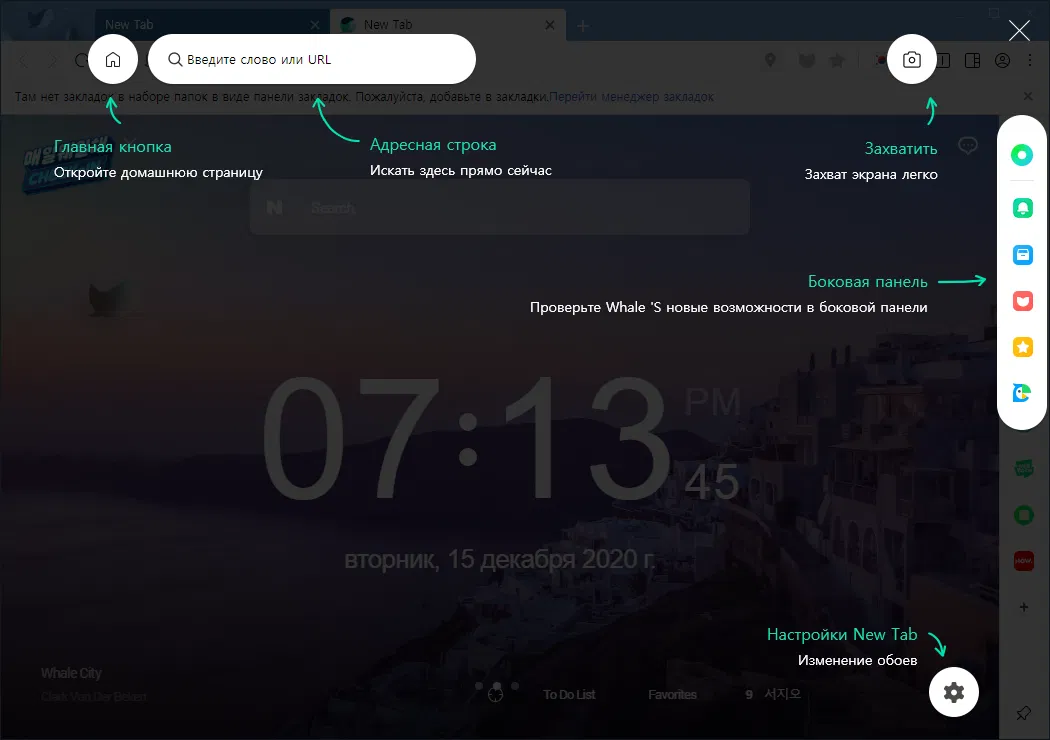Click the dimmed forward navigation arrow
This screenshot has height=740, width=1050.
point(52,61)
